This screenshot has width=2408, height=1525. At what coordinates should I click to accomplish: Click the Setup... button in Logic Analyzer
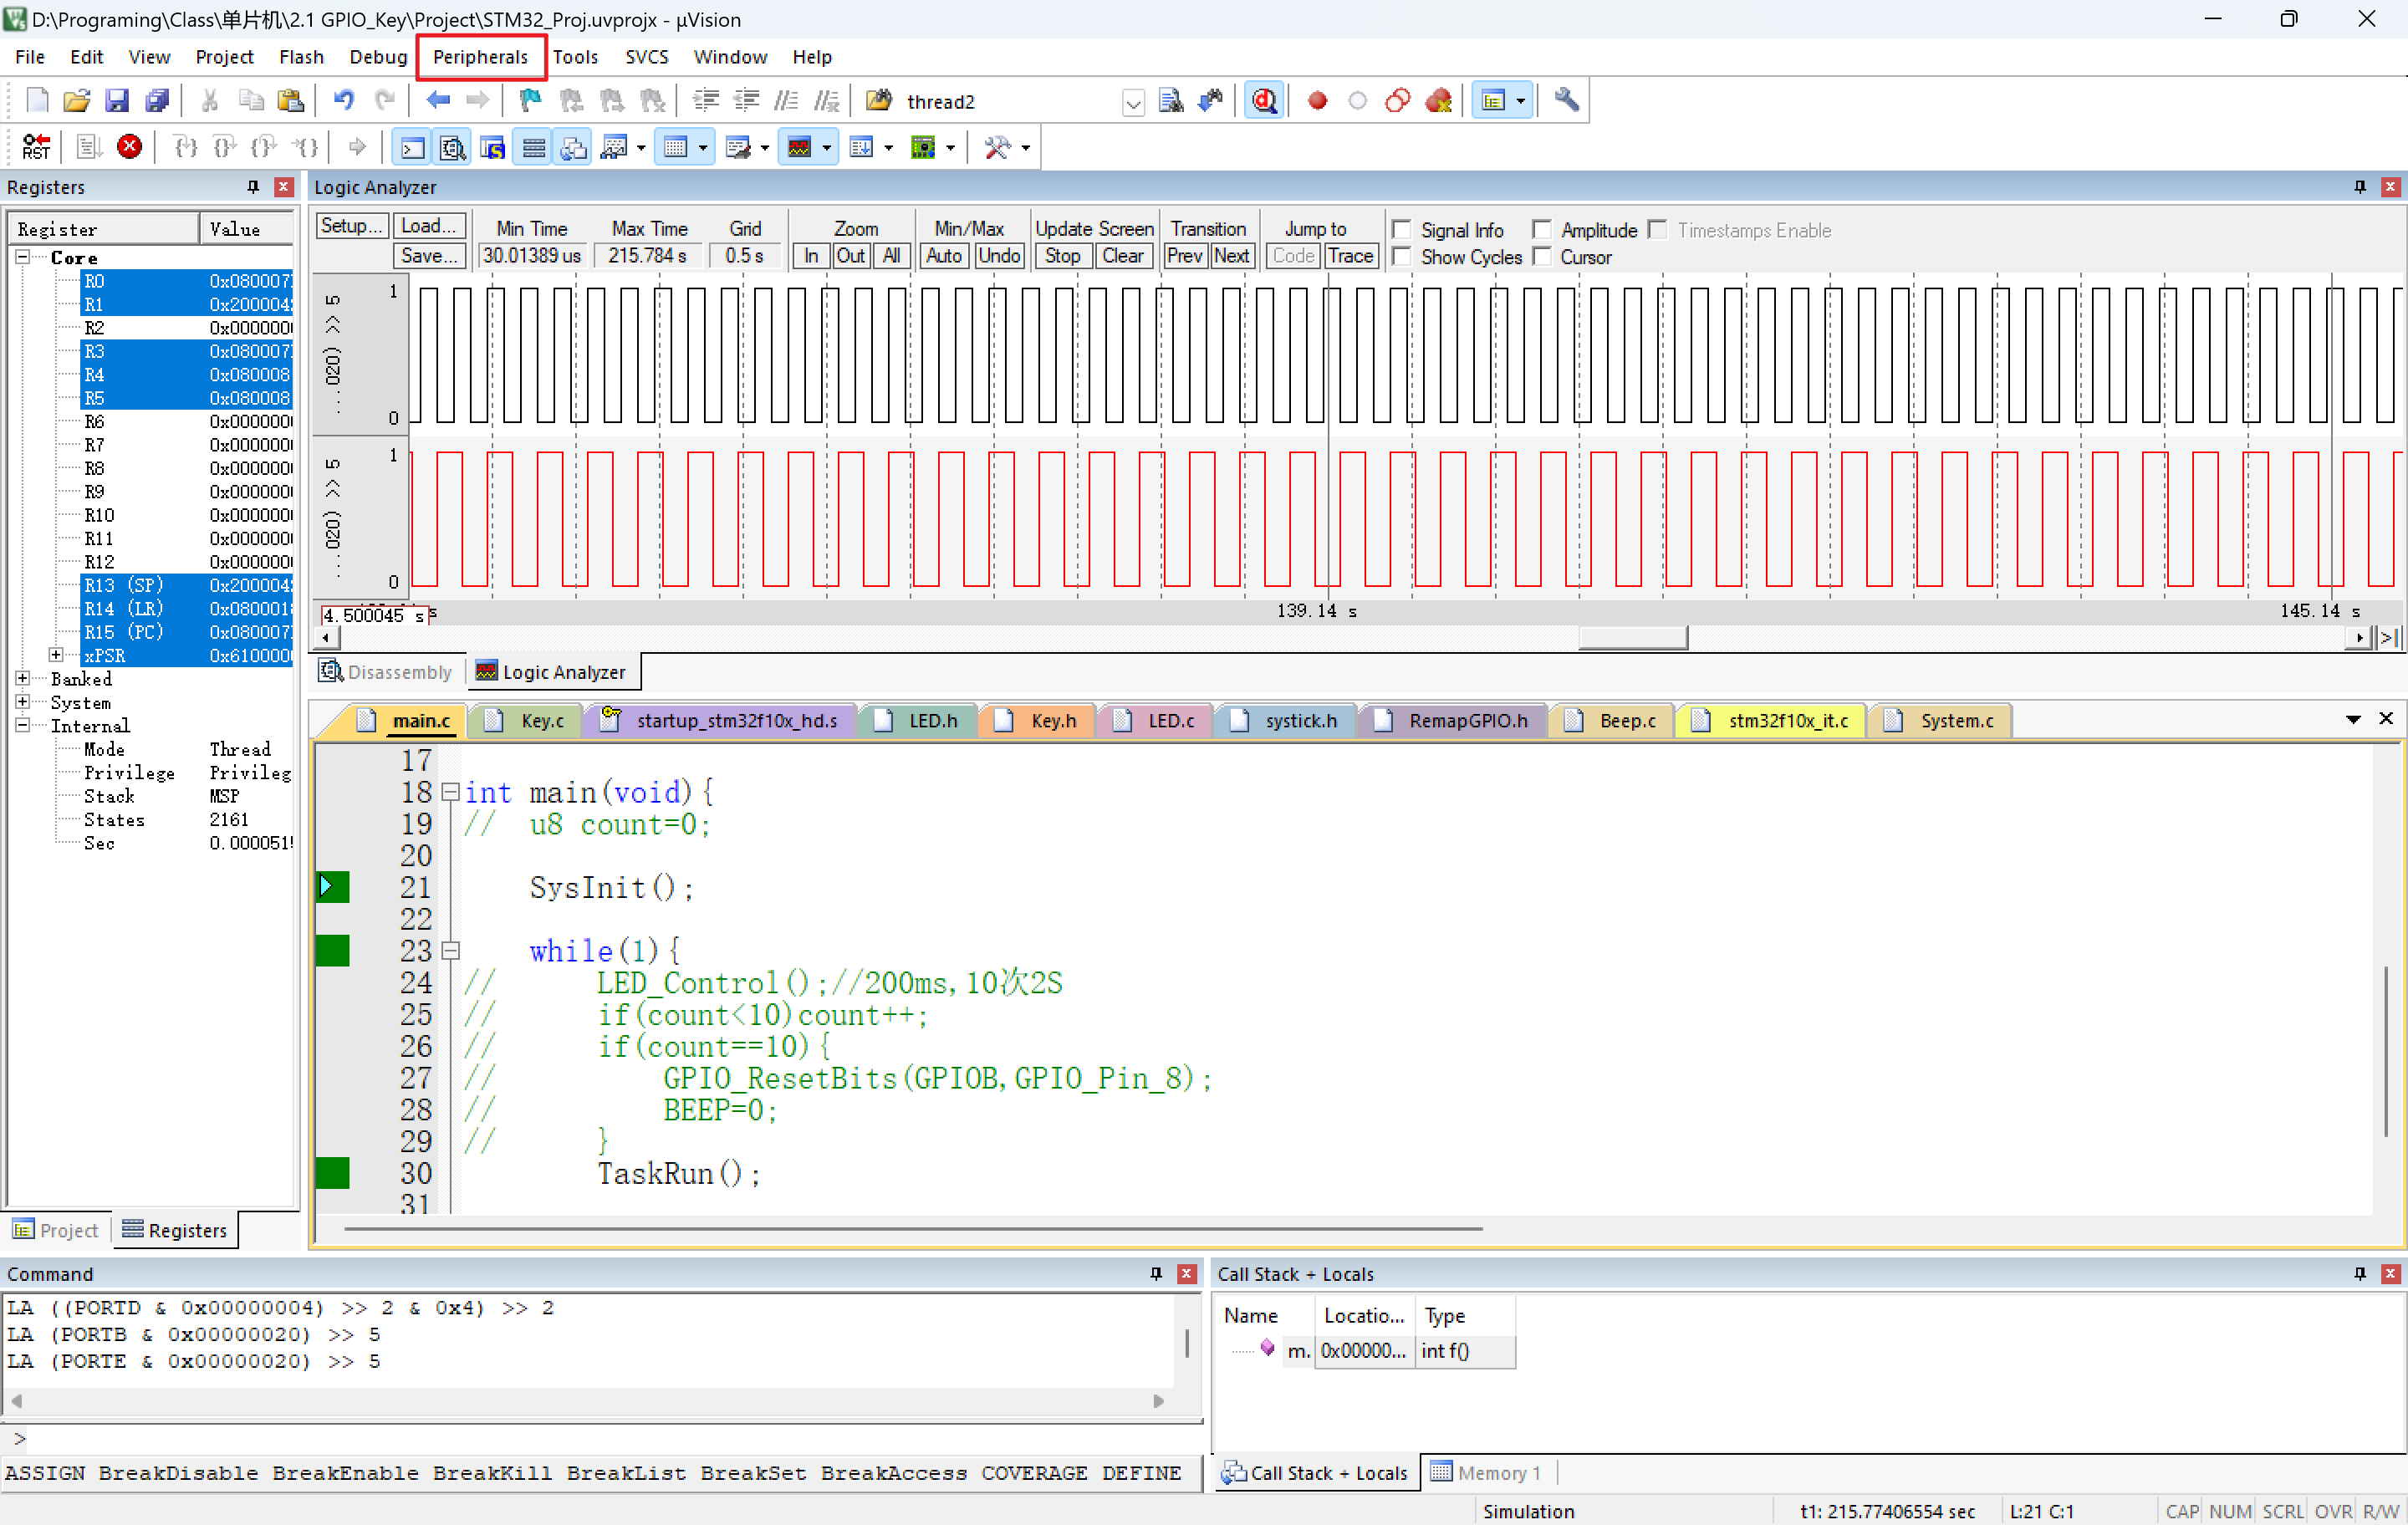[x=351, y=226]
